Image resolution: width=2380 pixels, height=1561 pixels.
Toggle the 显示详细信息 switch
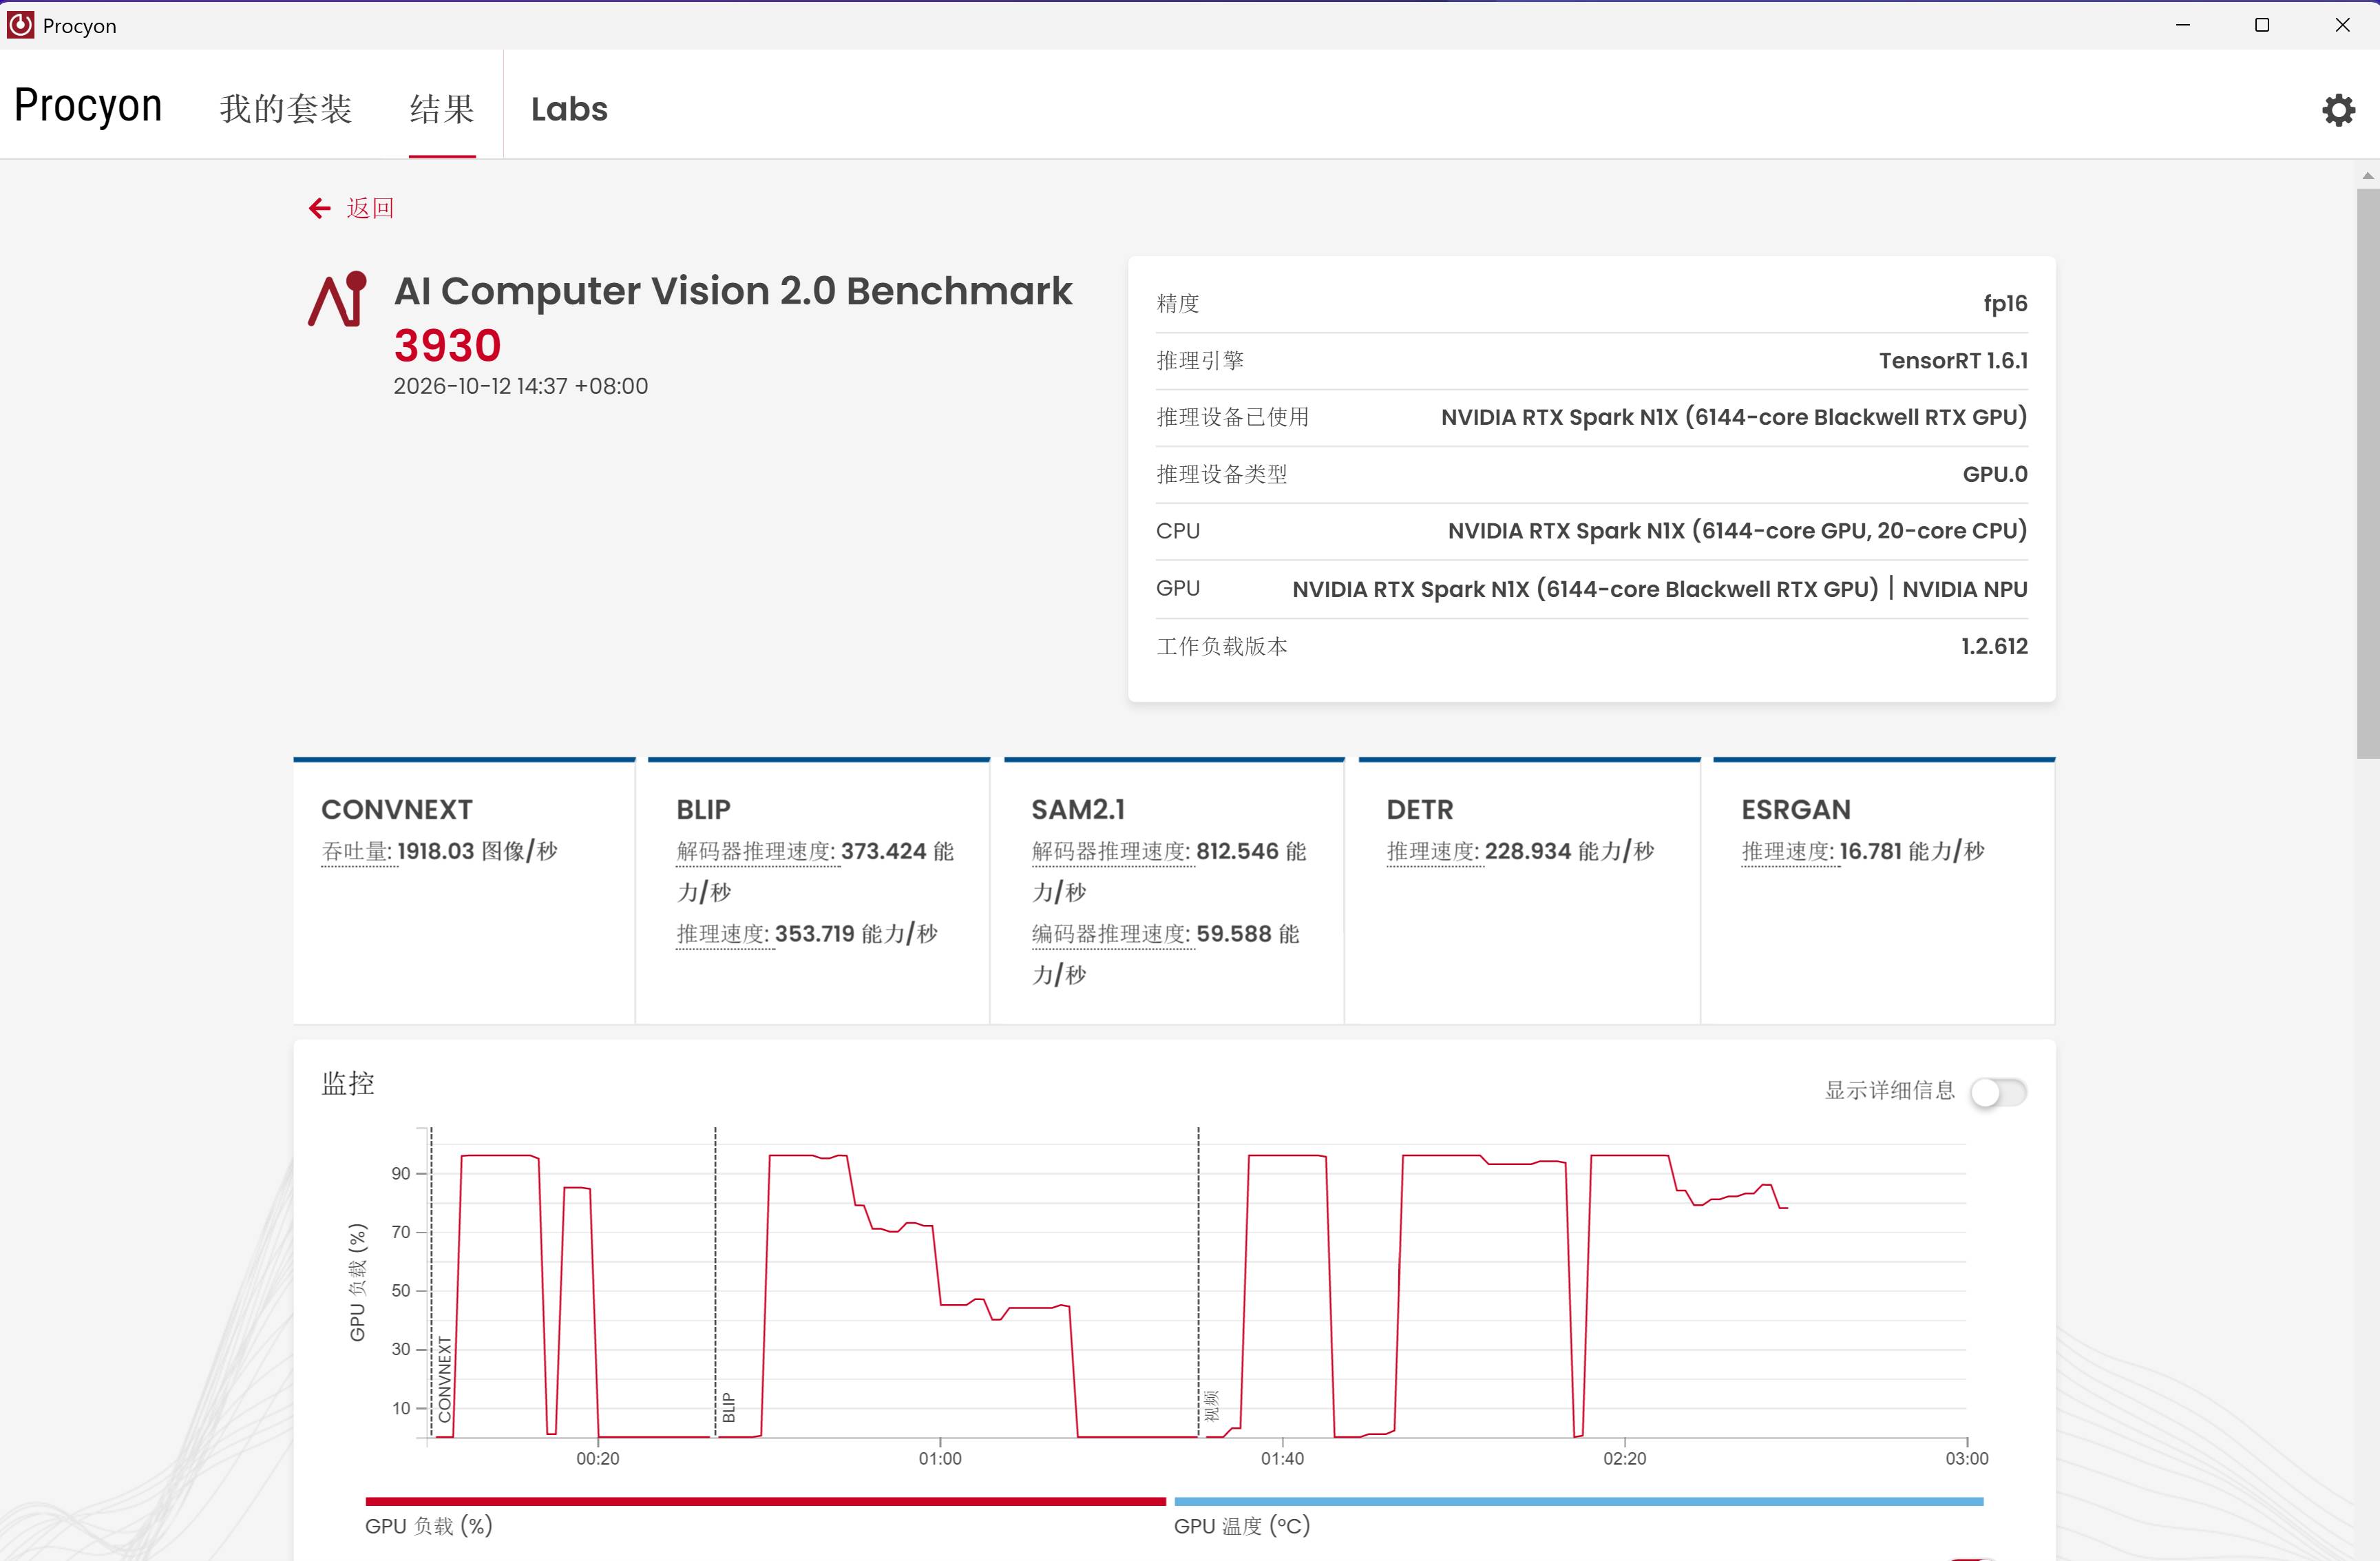1998,1091
